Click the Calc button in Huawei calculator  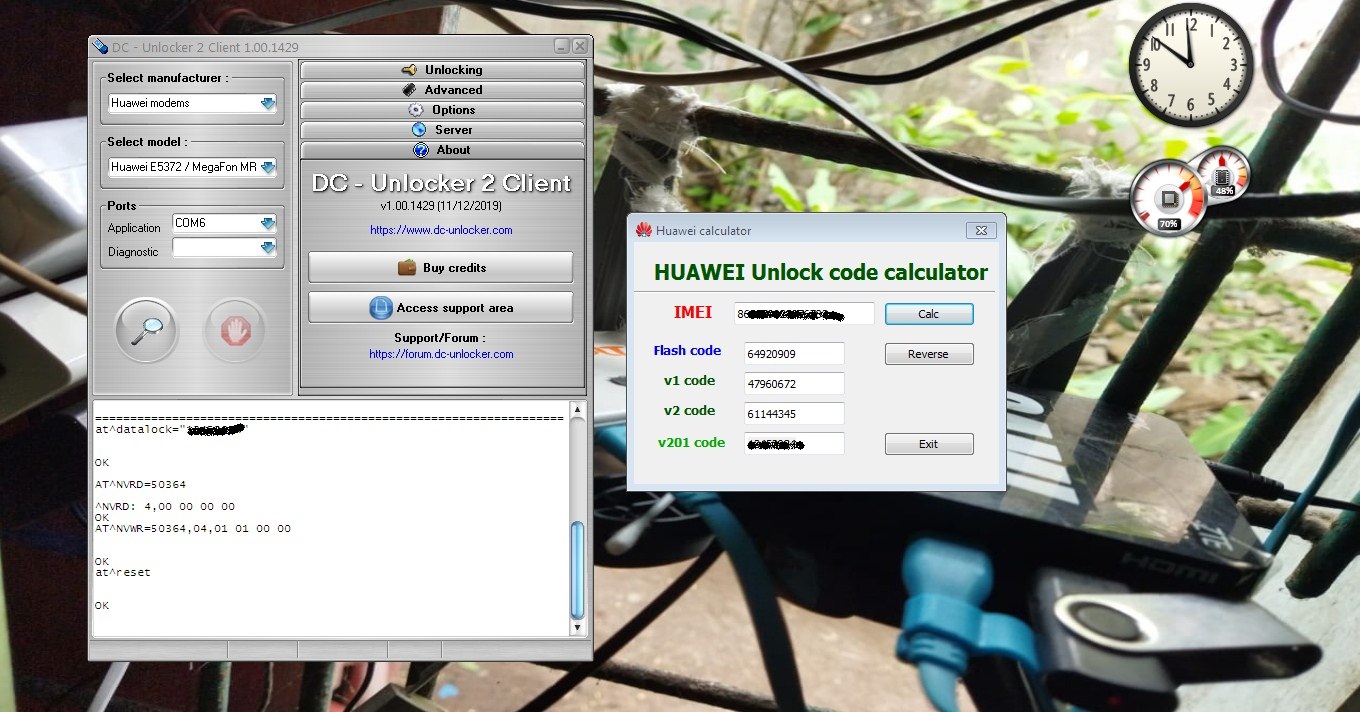point(928,314)
